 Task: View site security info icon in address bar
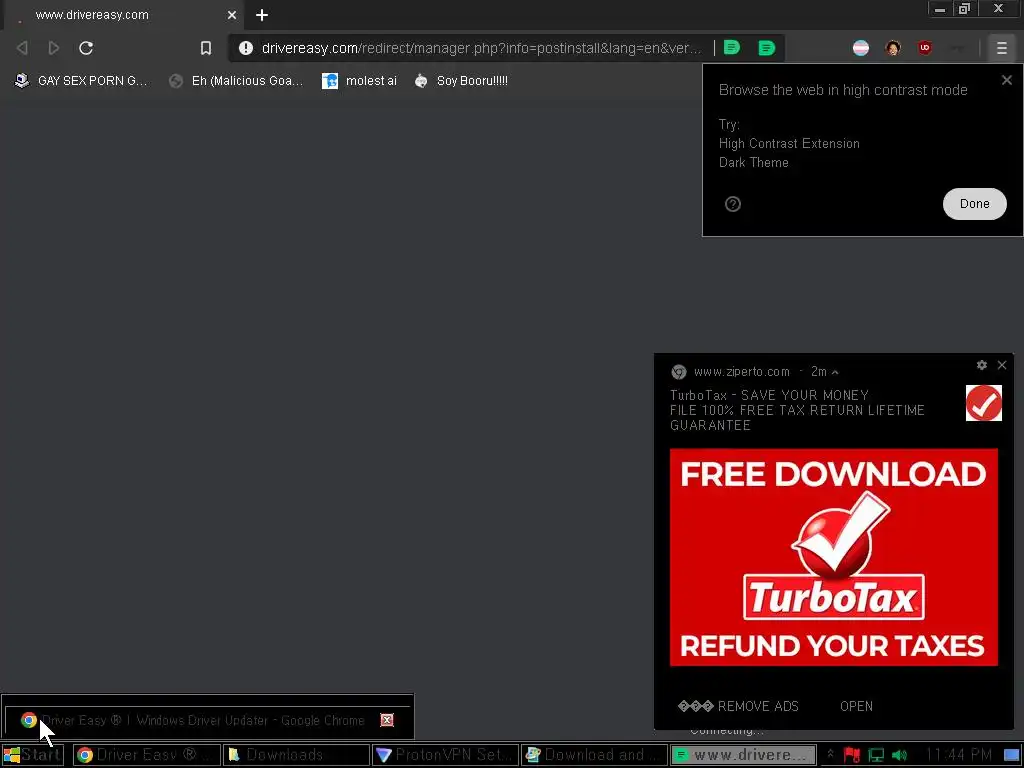(x=246, y=48)
